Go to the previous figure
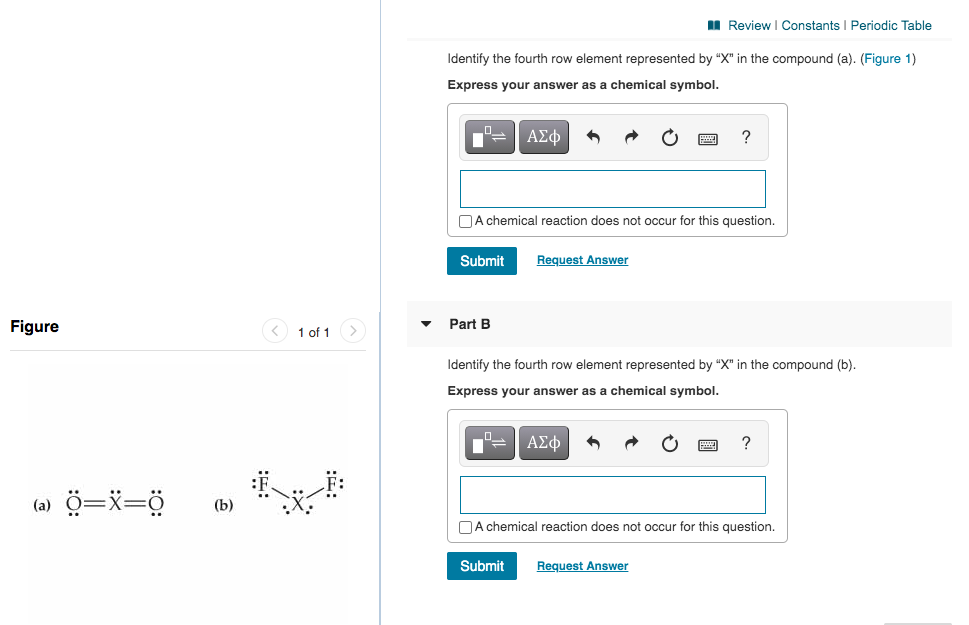 coord(274,330)
